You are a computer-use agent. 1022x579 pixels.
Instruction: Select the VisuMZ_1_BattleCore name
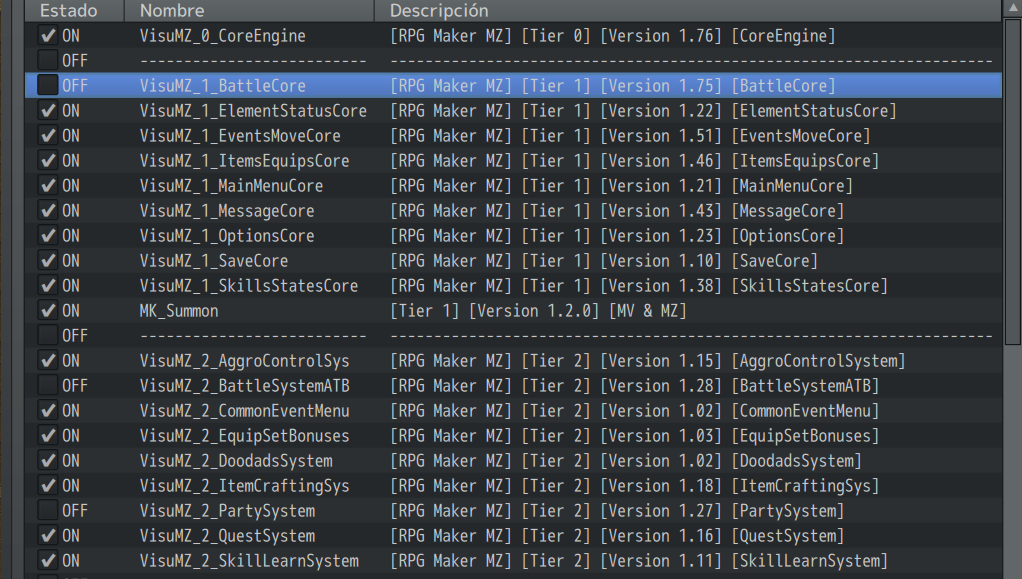(222, 86)
